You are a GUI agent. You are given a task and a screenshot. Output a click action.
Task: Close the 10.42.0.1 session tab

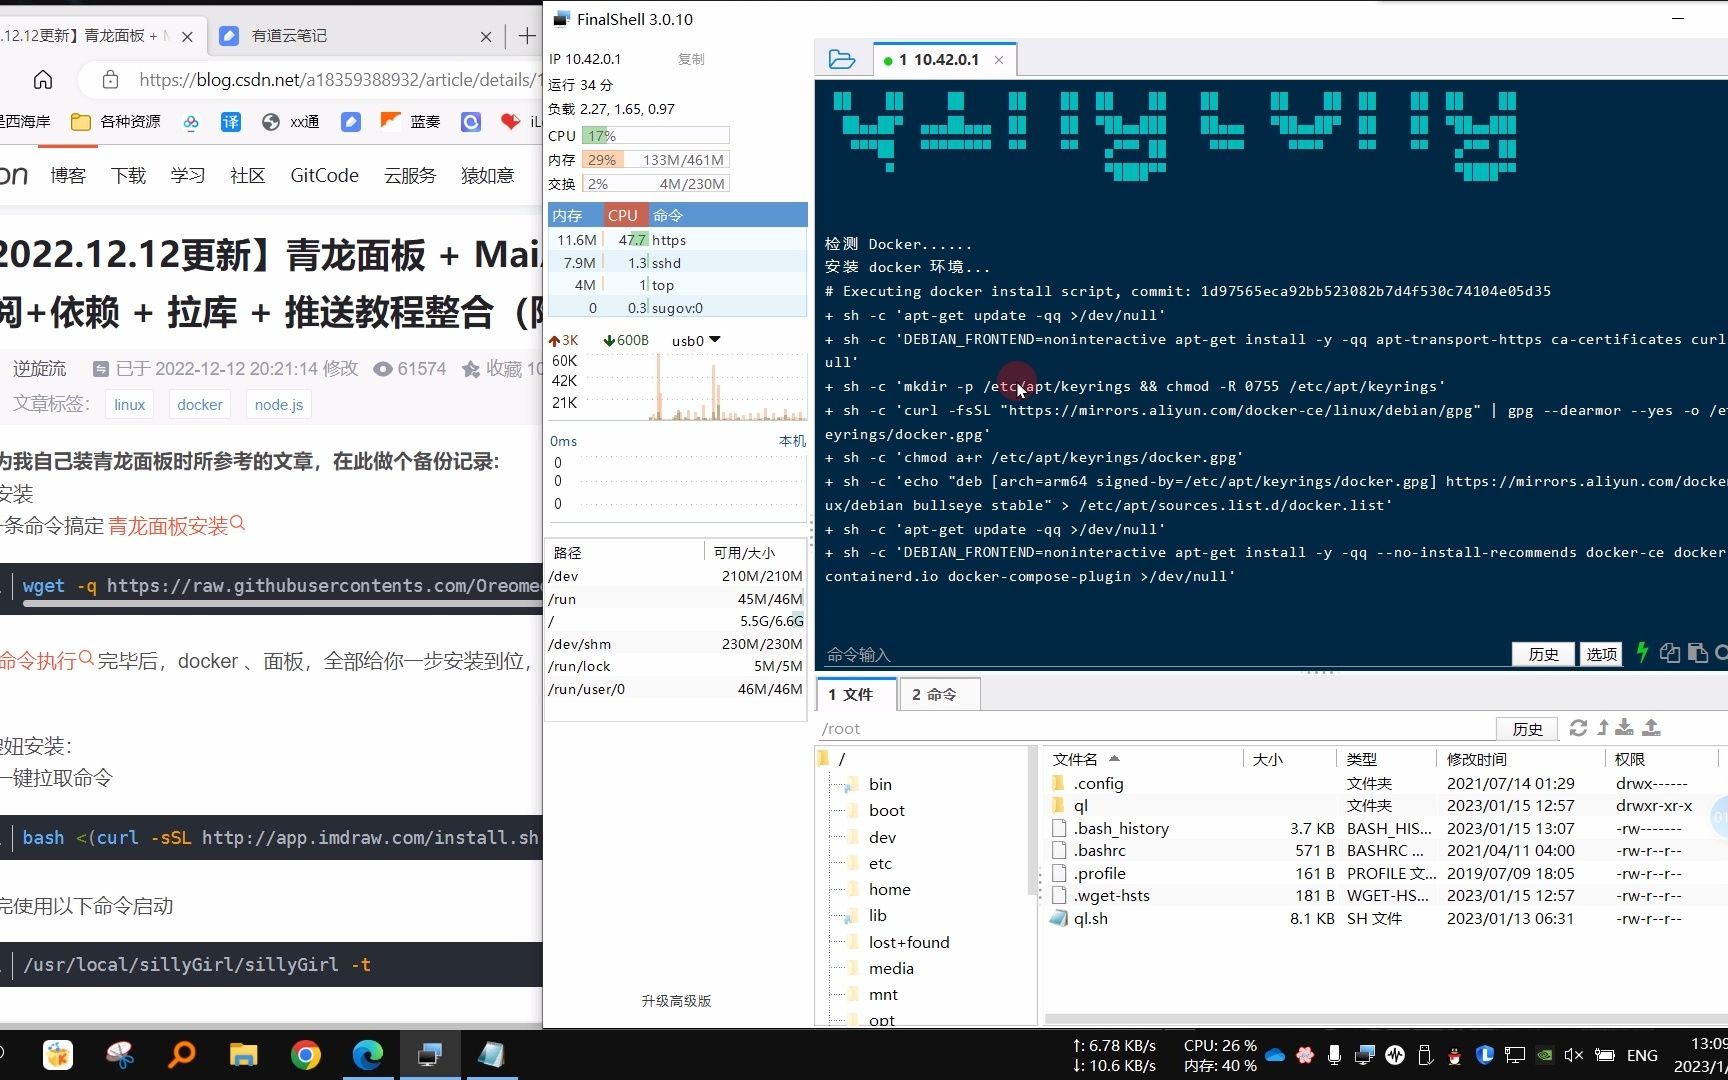(x=998, y=60)
